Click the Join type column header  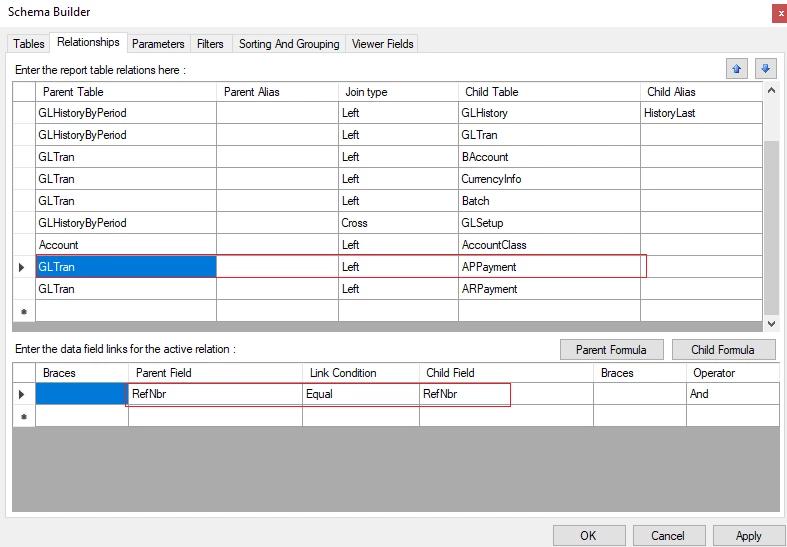[x=399, y=92]
